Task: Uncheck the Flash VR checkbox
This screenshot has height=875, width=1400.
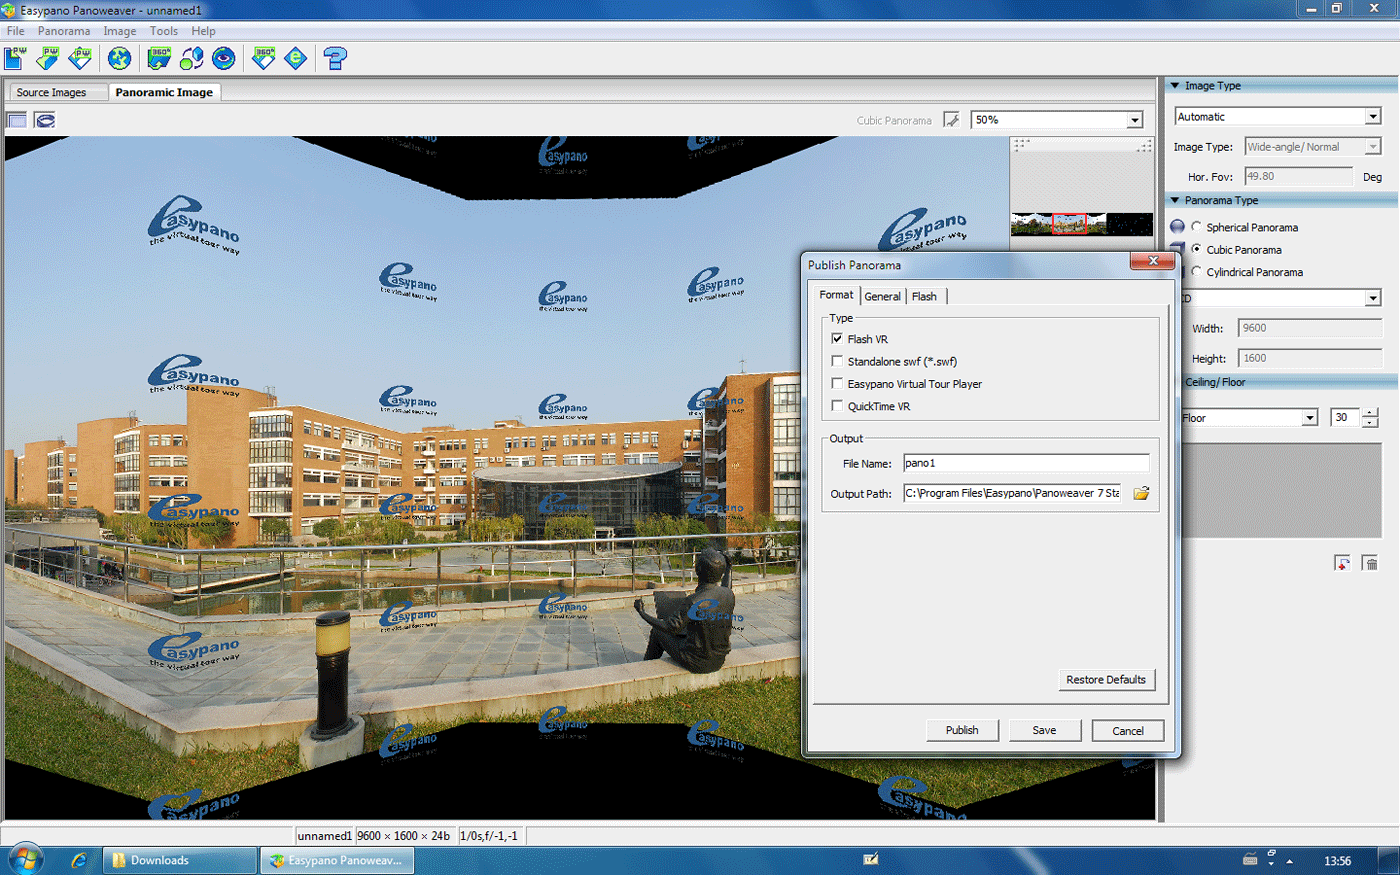Action: click(x=837, y=338)
